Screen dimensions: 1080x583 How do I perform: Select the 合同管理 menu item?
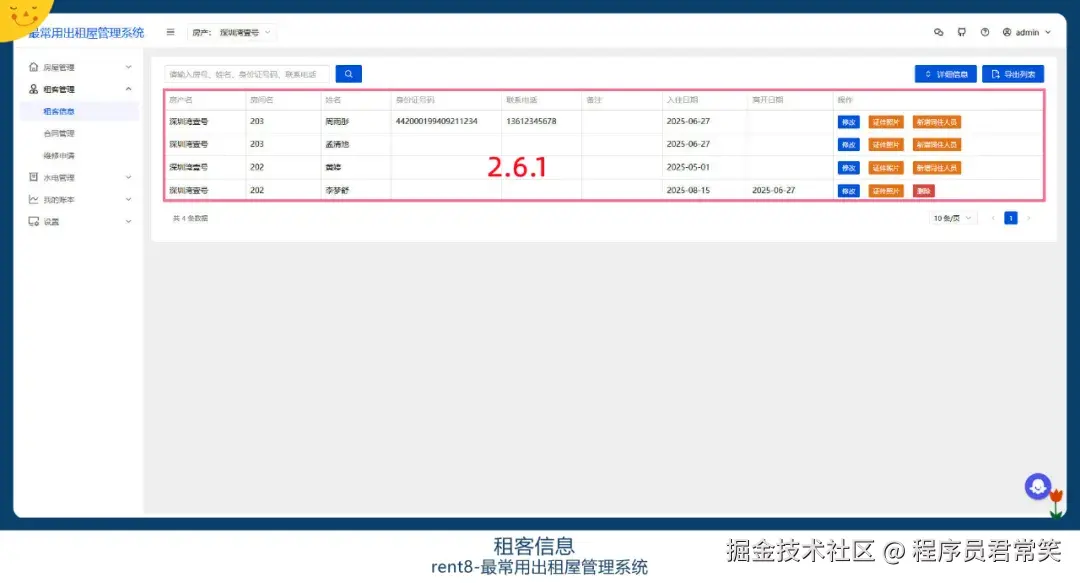point(60,132)
